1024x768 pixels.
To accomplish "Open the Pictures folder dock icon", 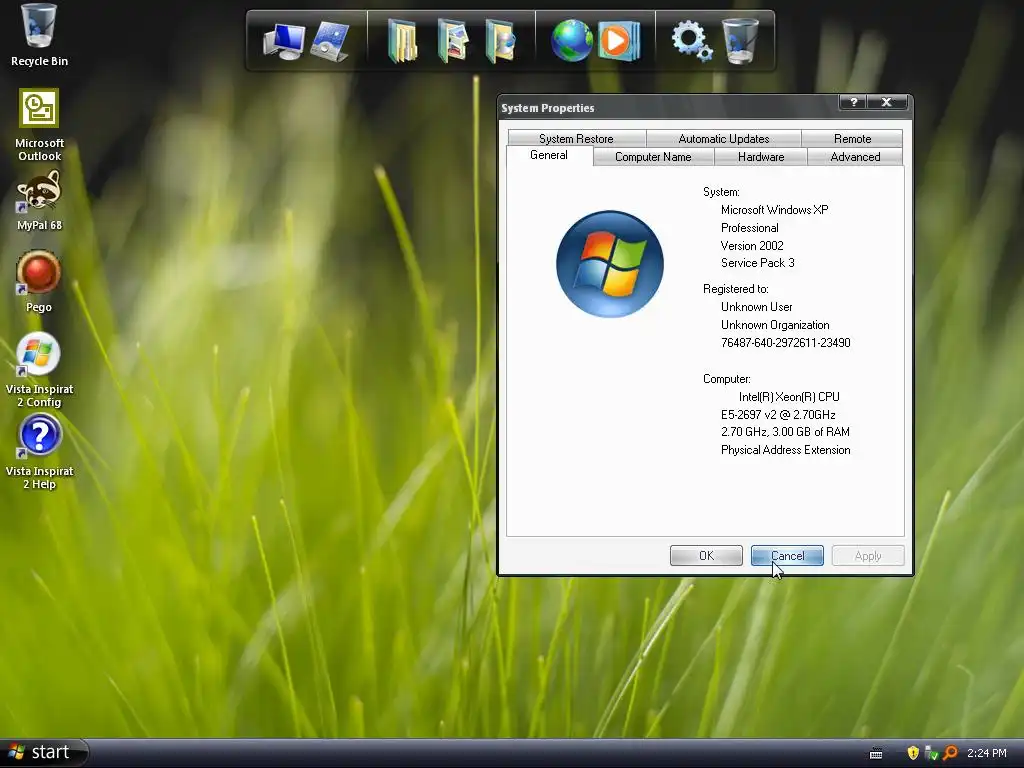I will 453,41.
